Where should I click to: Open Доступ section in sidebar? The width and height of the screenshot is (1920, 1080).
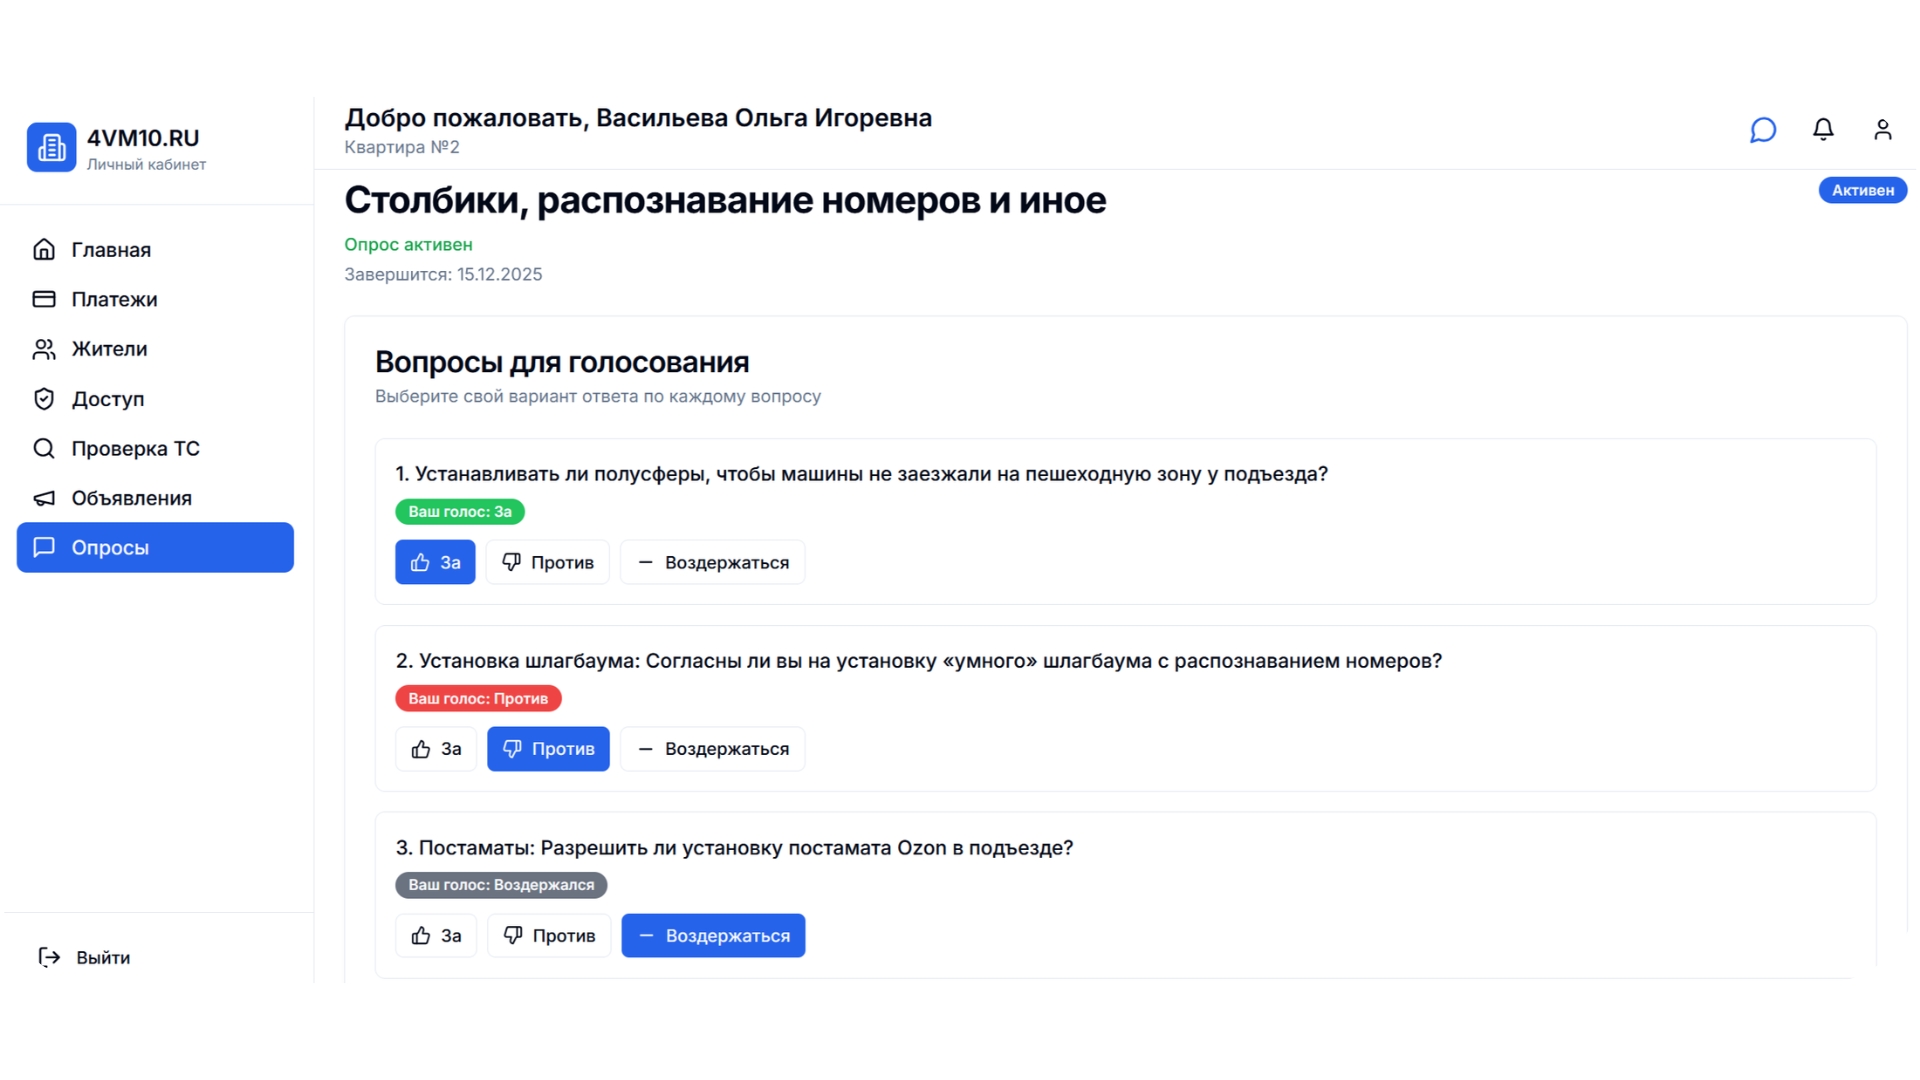(109, 398)
